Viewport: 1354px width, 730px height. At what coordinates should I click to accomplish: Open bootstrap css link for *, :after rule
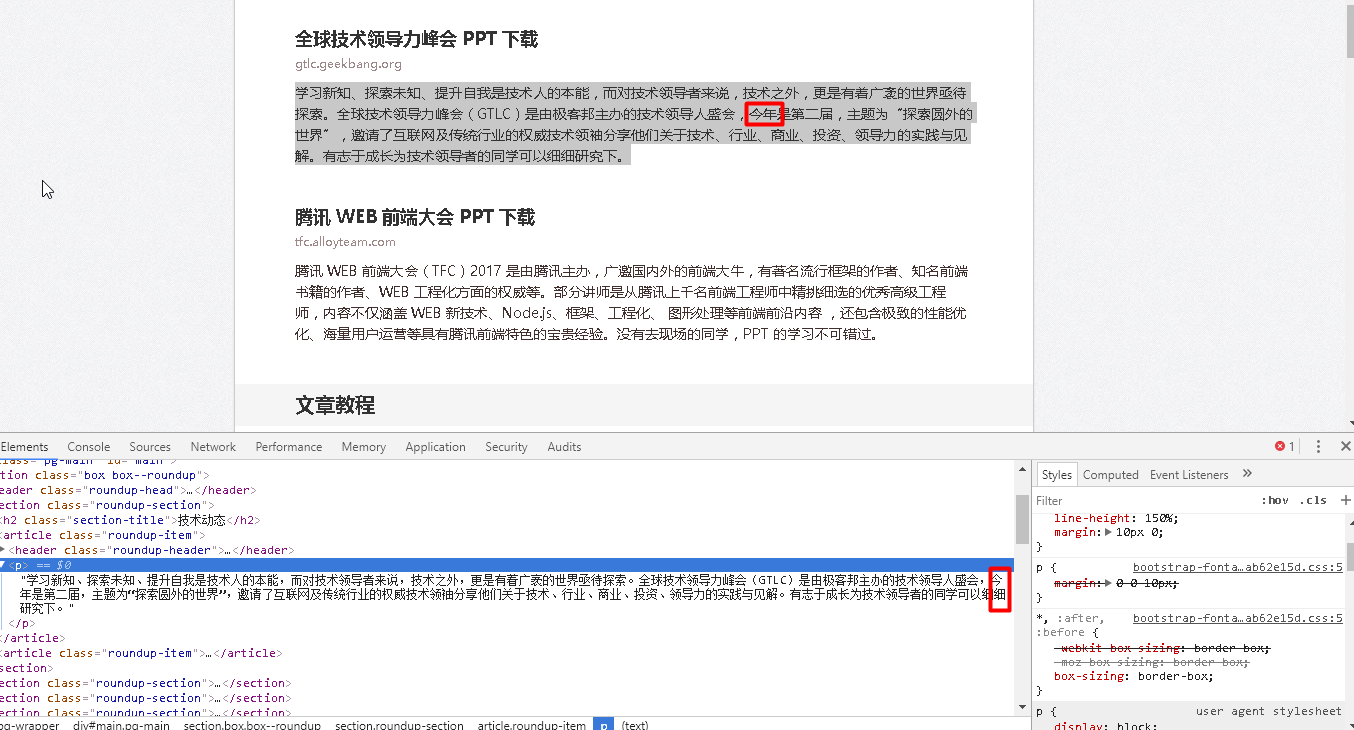[x=1237, y=618]
